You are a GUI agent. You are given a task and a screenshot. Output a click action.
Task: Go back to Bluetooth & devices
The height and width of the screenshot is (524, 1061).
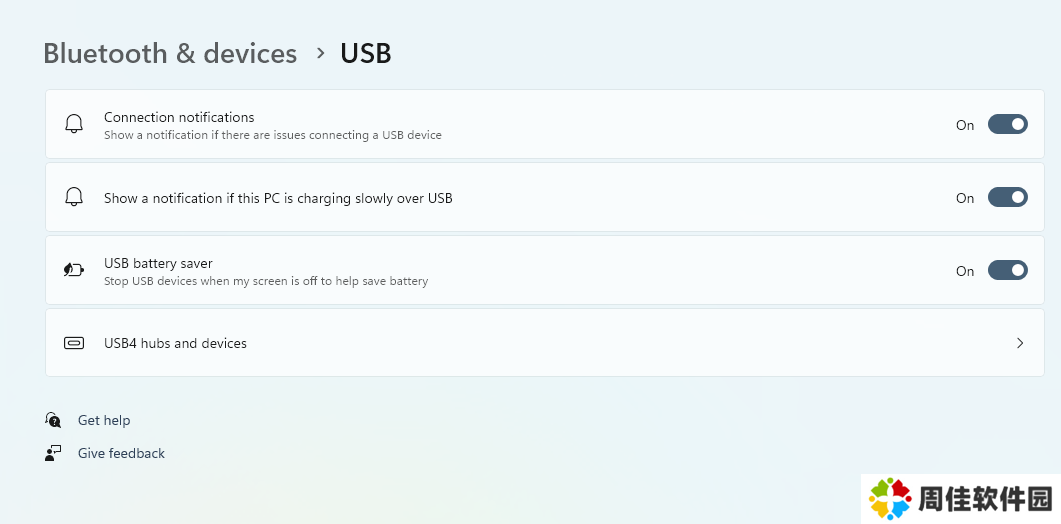(x=170, y=53)
